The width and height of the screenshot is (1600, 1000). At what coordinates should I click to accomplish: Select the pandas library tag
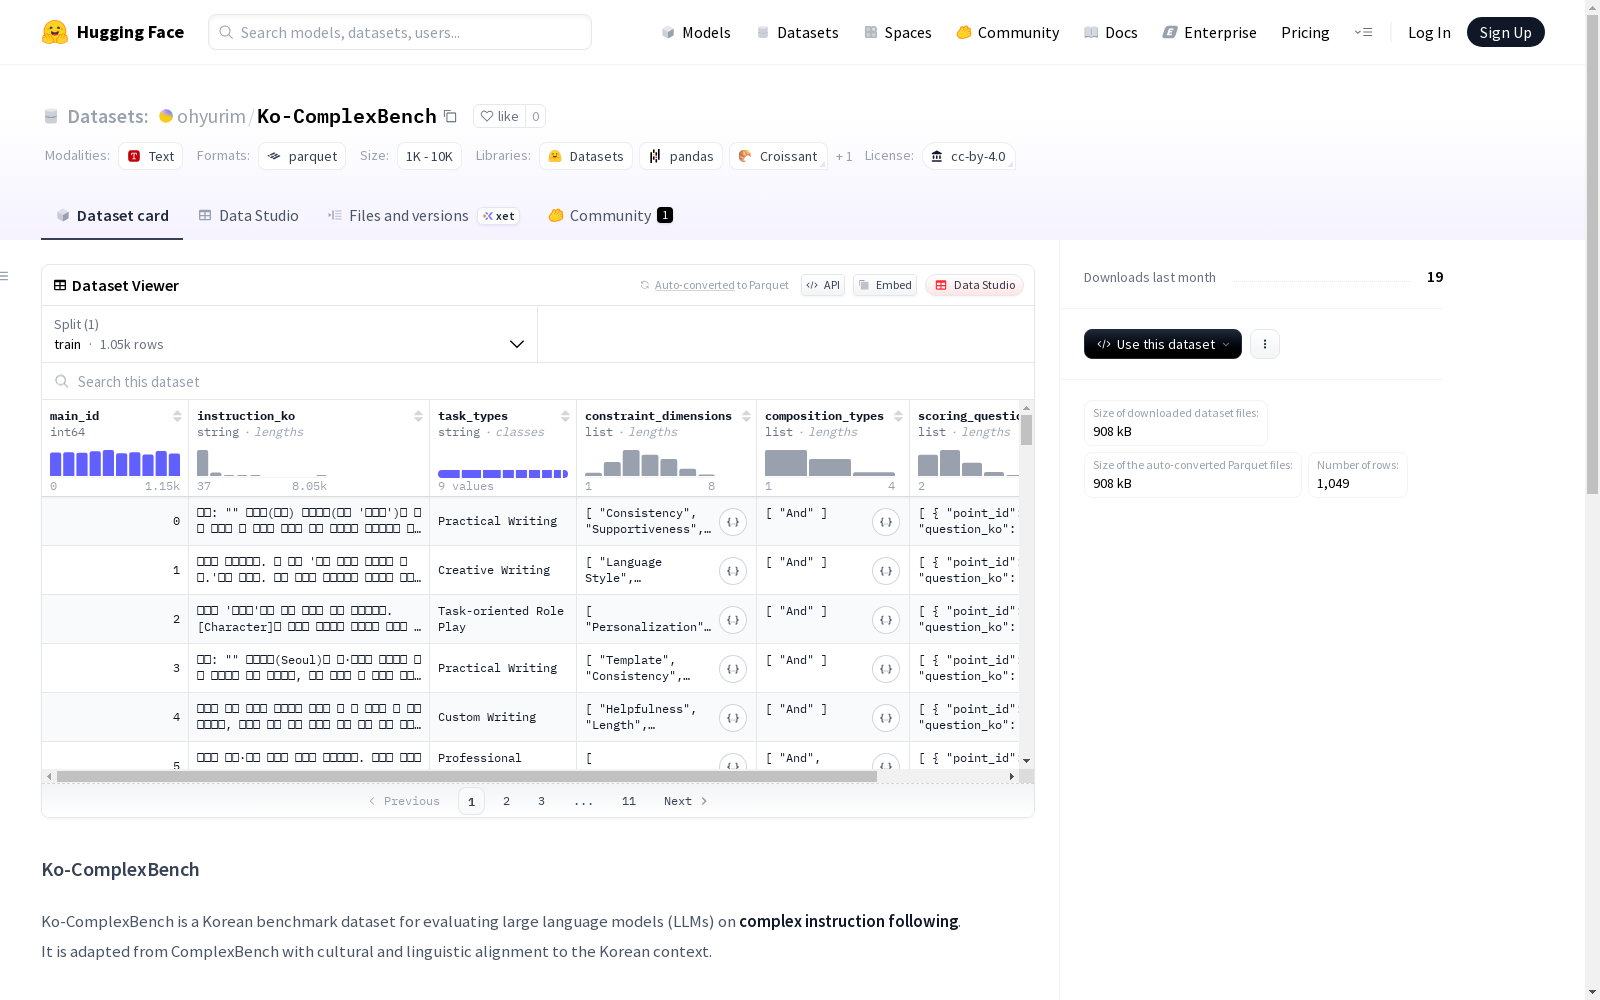(x=681, y=156)
